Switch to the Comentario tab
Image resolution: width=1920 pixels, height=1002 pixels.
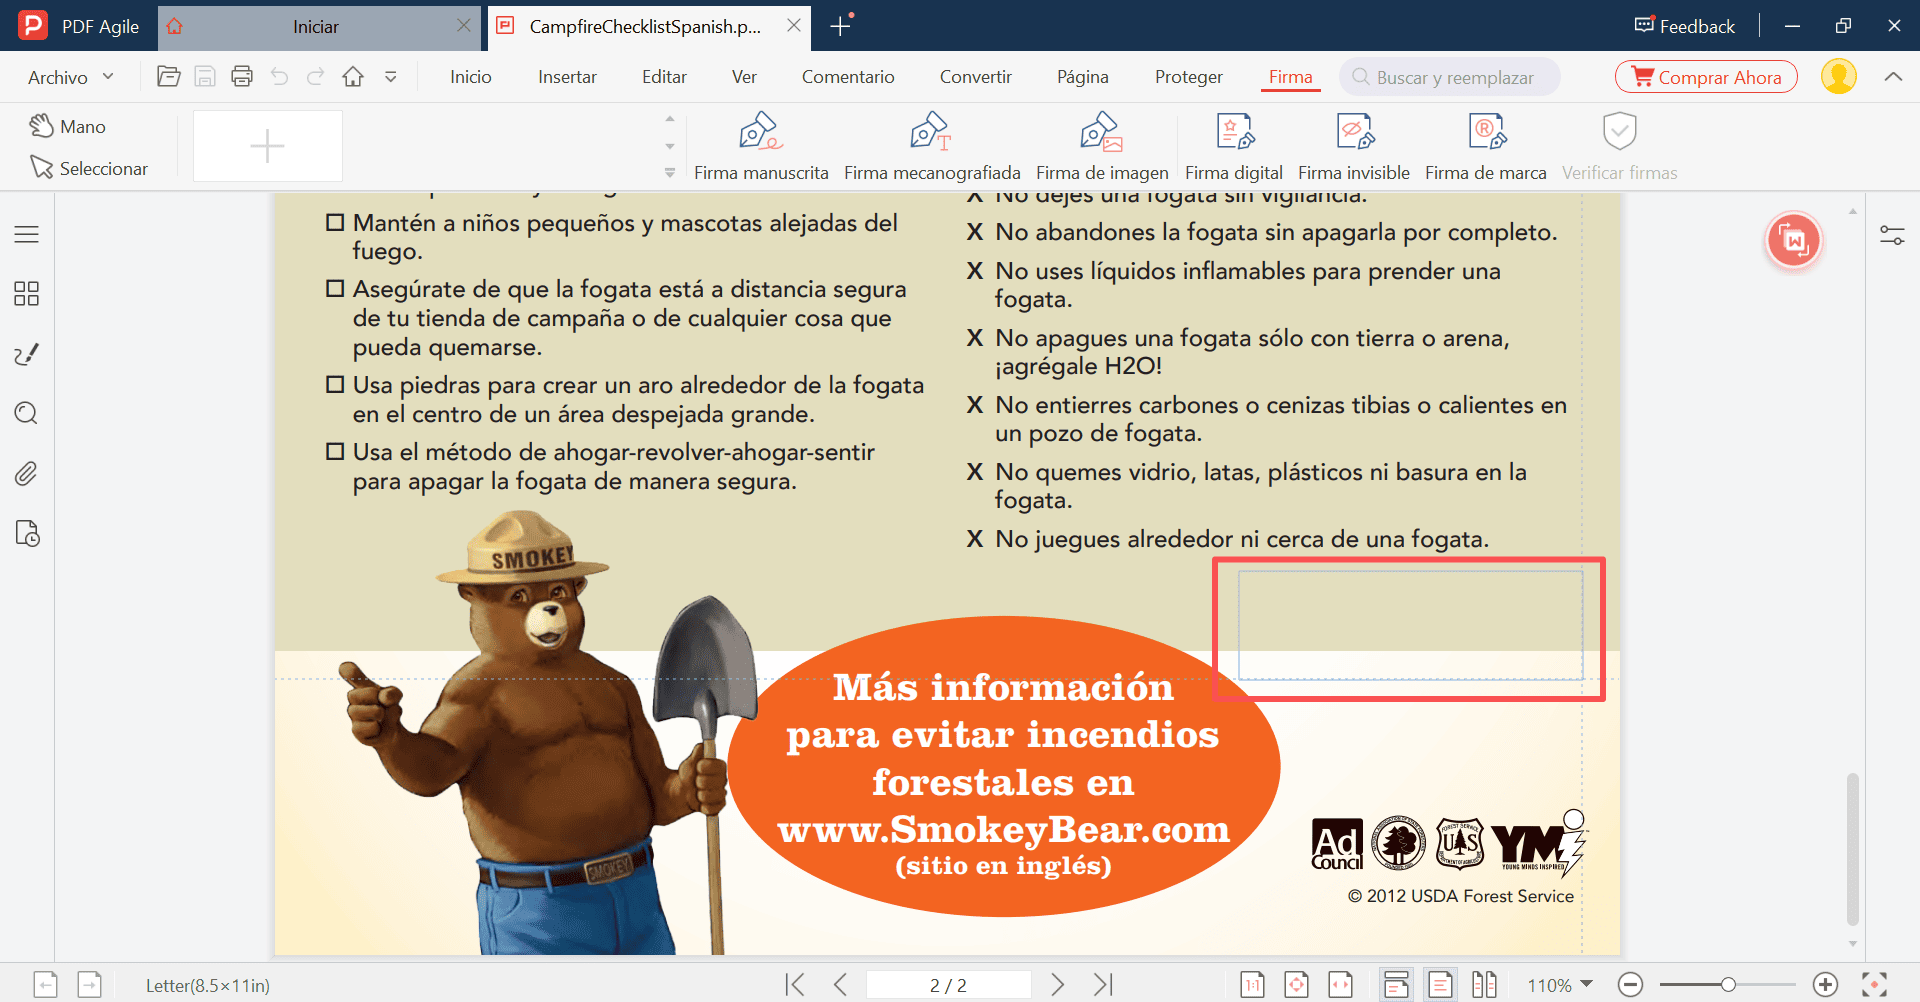[x=847, y=76]
